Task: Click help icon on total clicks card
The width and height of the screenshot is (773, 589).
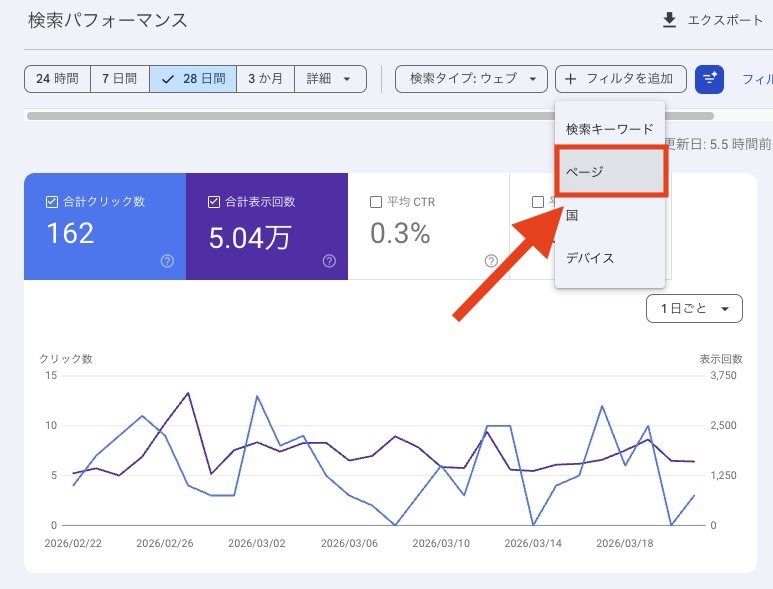Action: pos(167,261)
